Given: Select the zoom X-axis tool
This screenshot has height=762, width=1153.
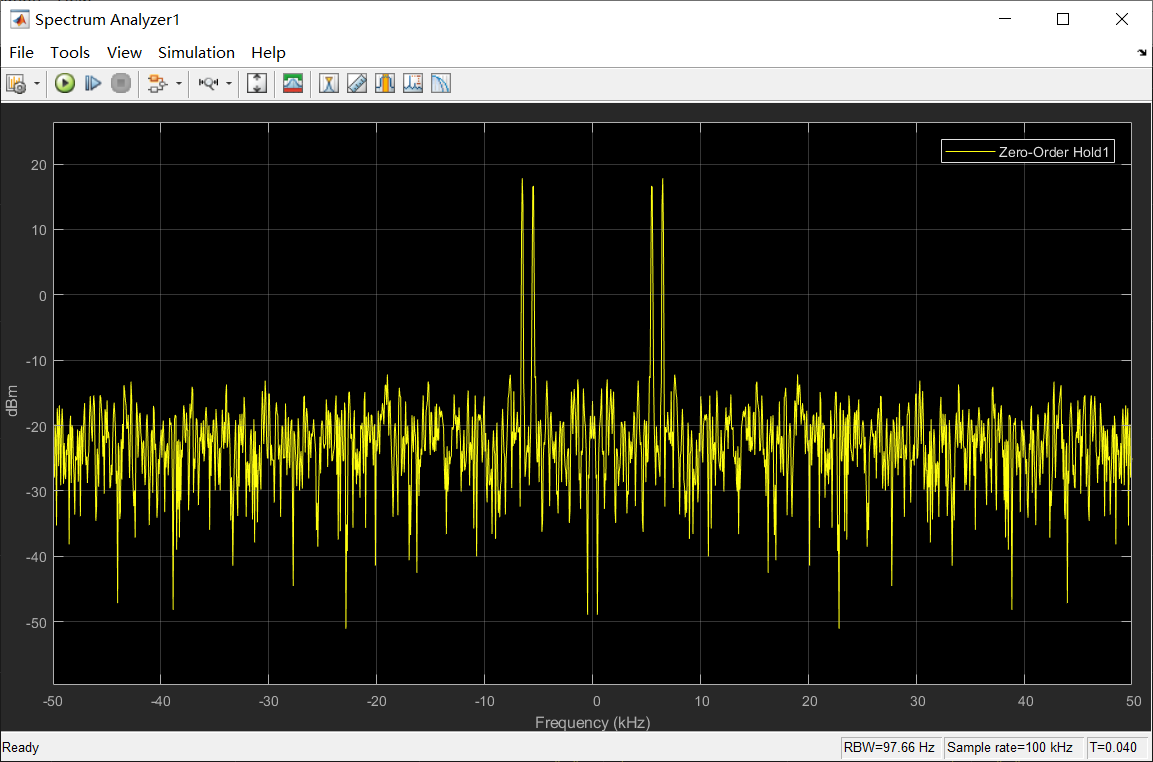Looking at the screenshot, I should pyautogui.click(x=208, y=84).
